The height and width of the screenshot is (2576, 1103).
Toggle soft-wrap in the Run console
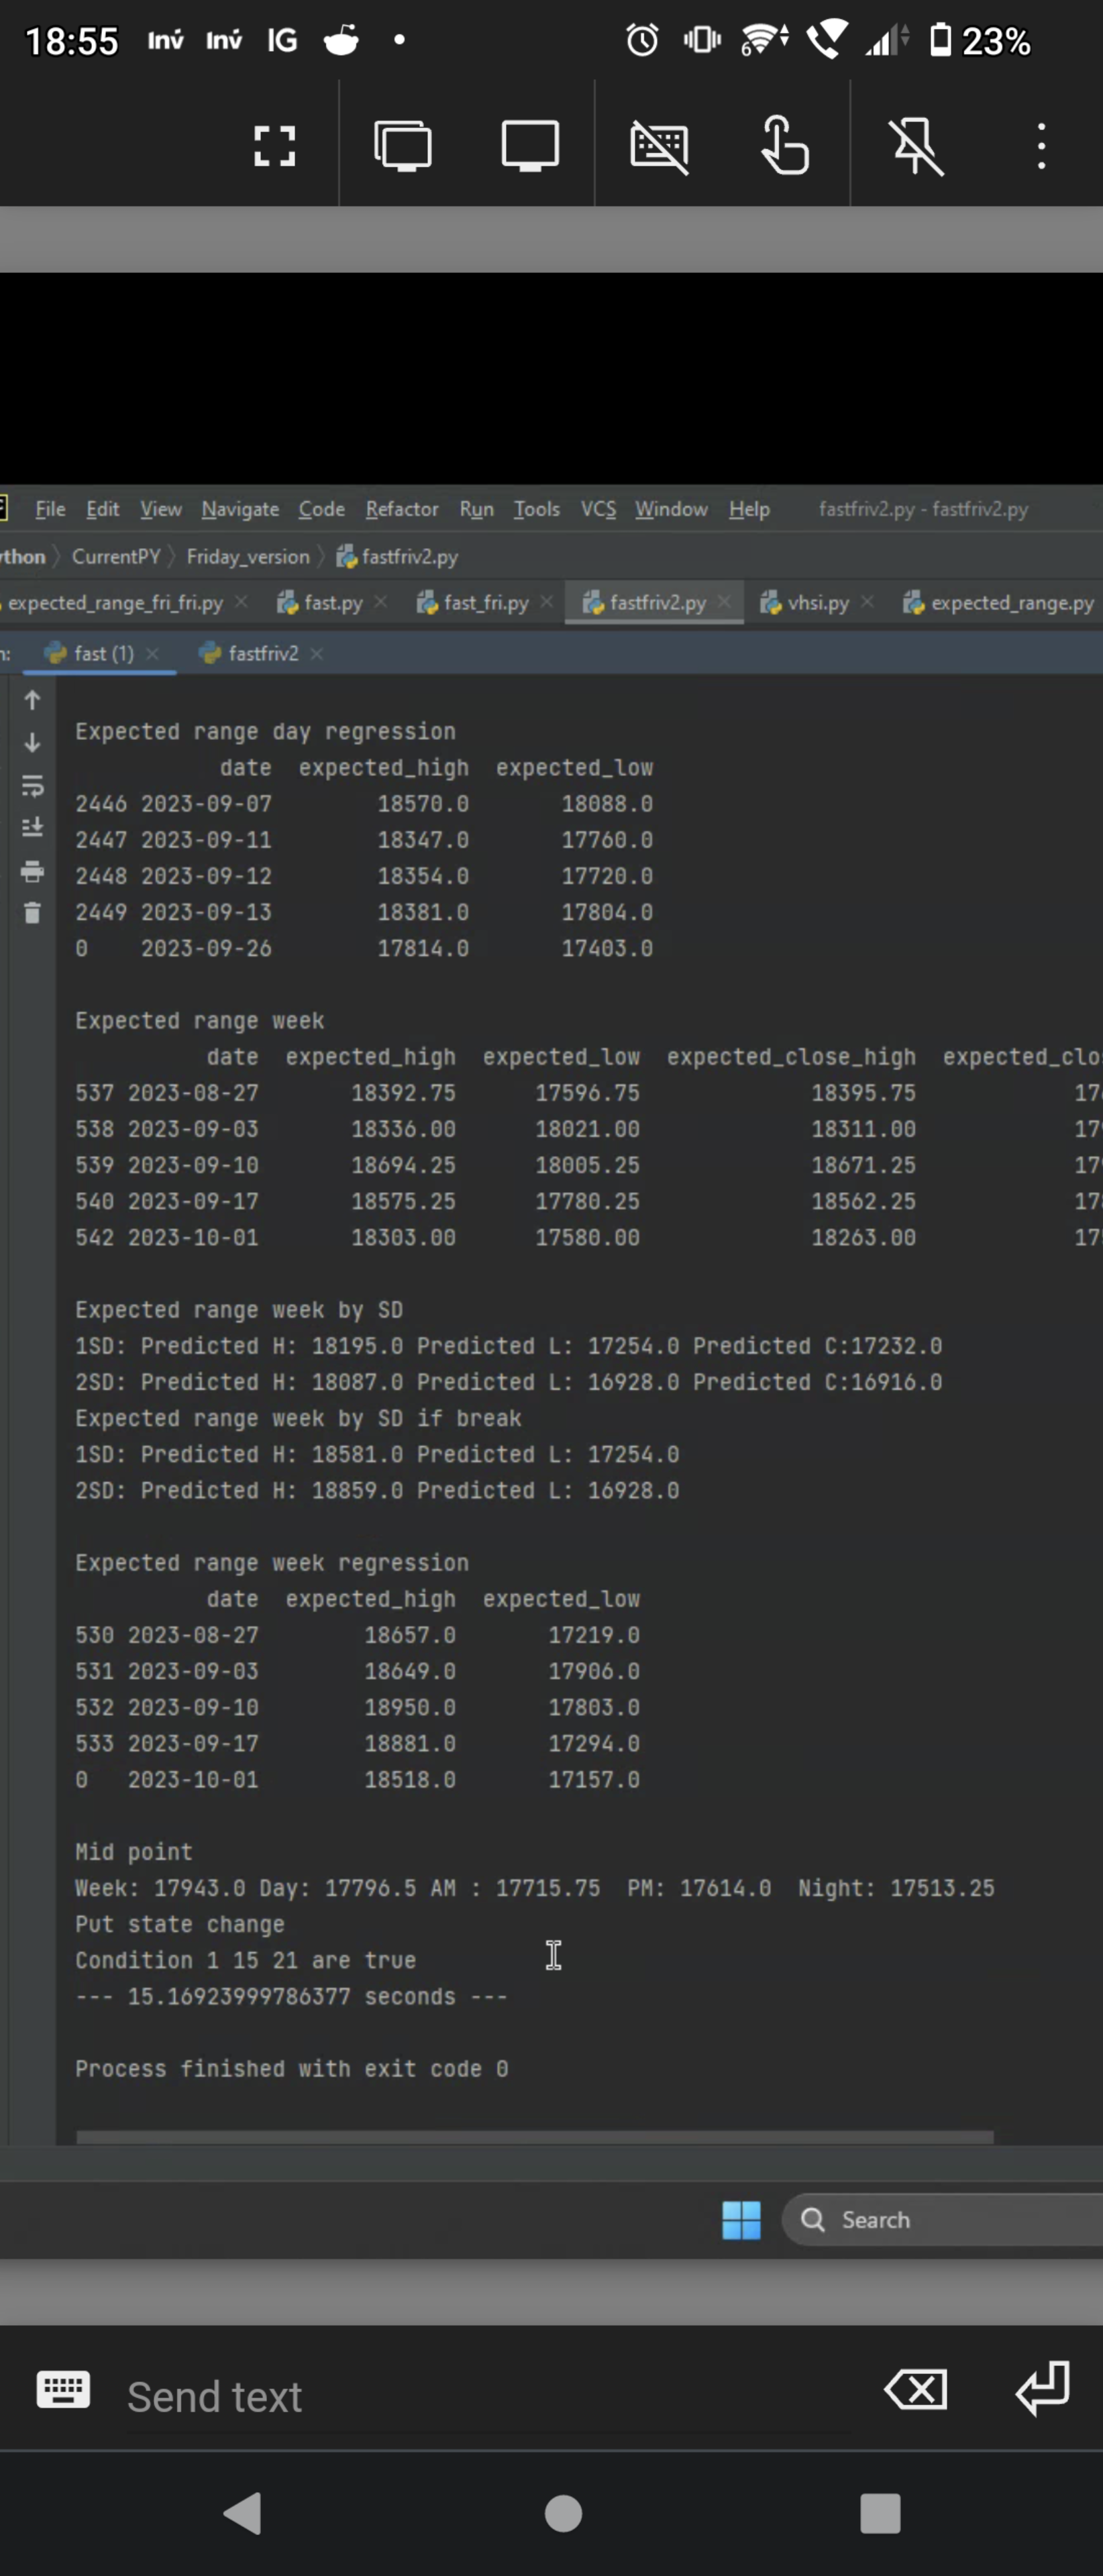[x=32, y=786]
